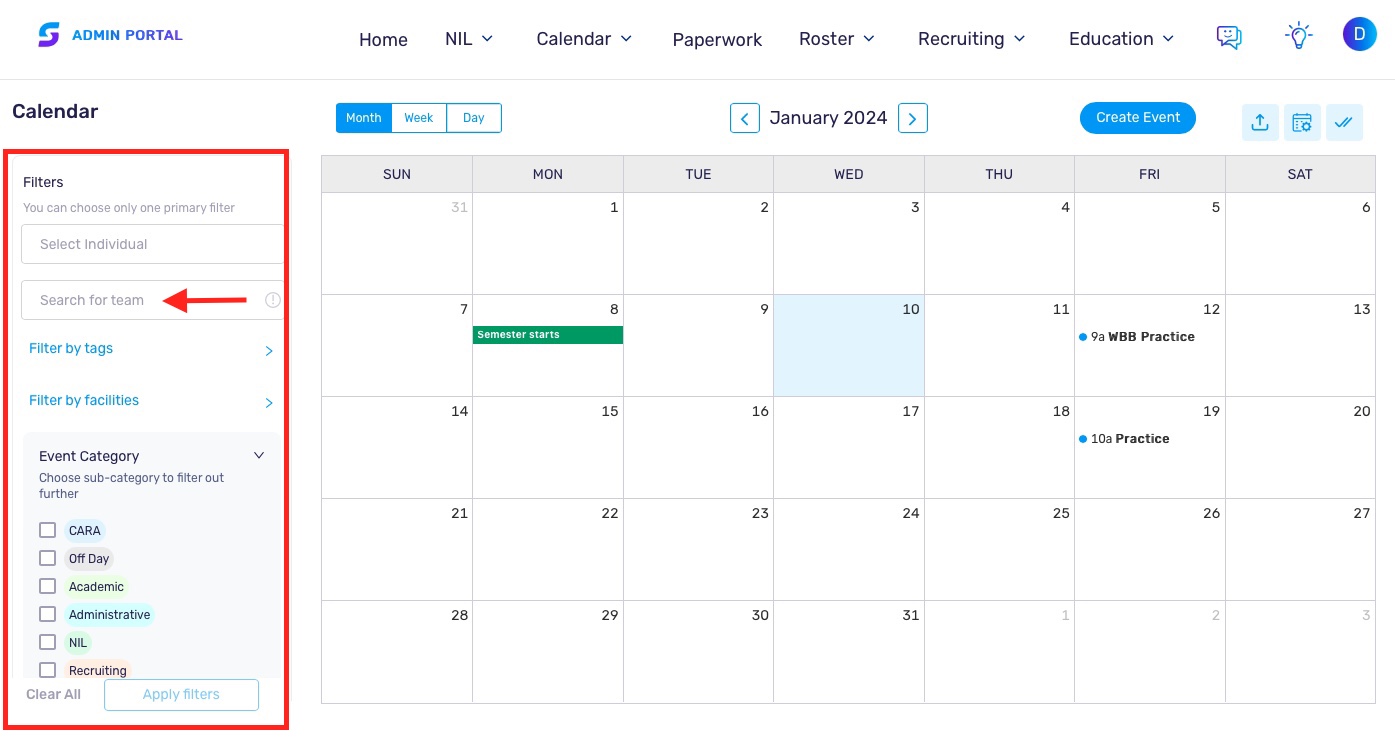Screen dimensions: 1395x737
Task: Open the Recruiting nav dropdown
Action: pos(972,39)
